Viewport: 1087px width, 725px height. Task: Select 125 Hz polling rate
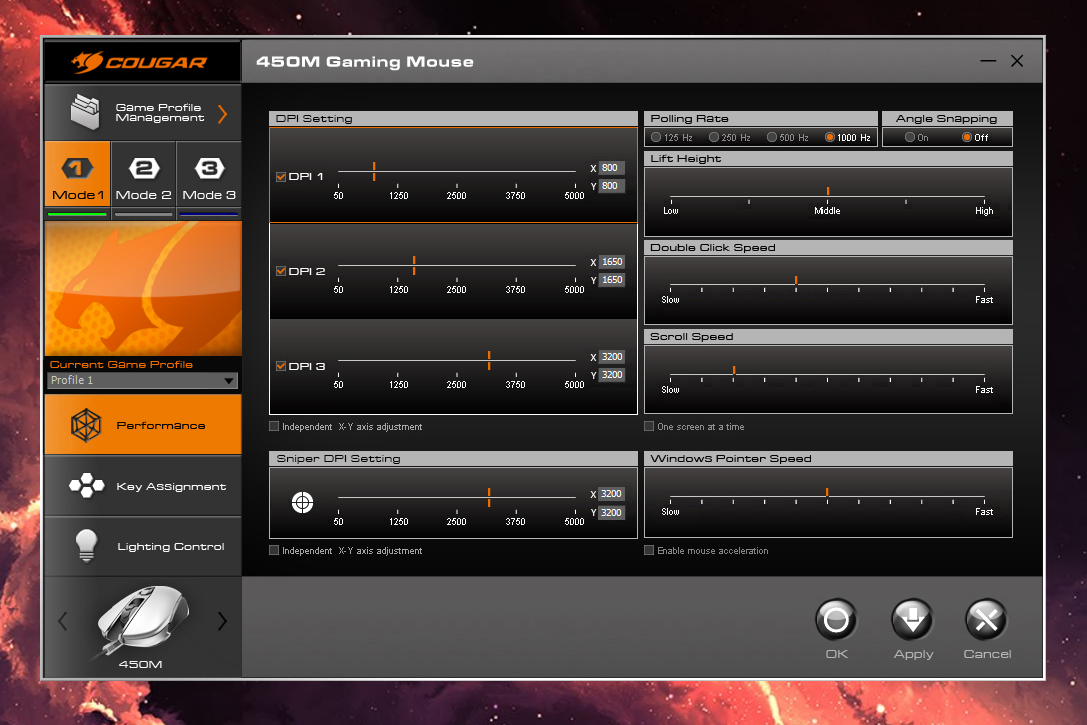656,137
